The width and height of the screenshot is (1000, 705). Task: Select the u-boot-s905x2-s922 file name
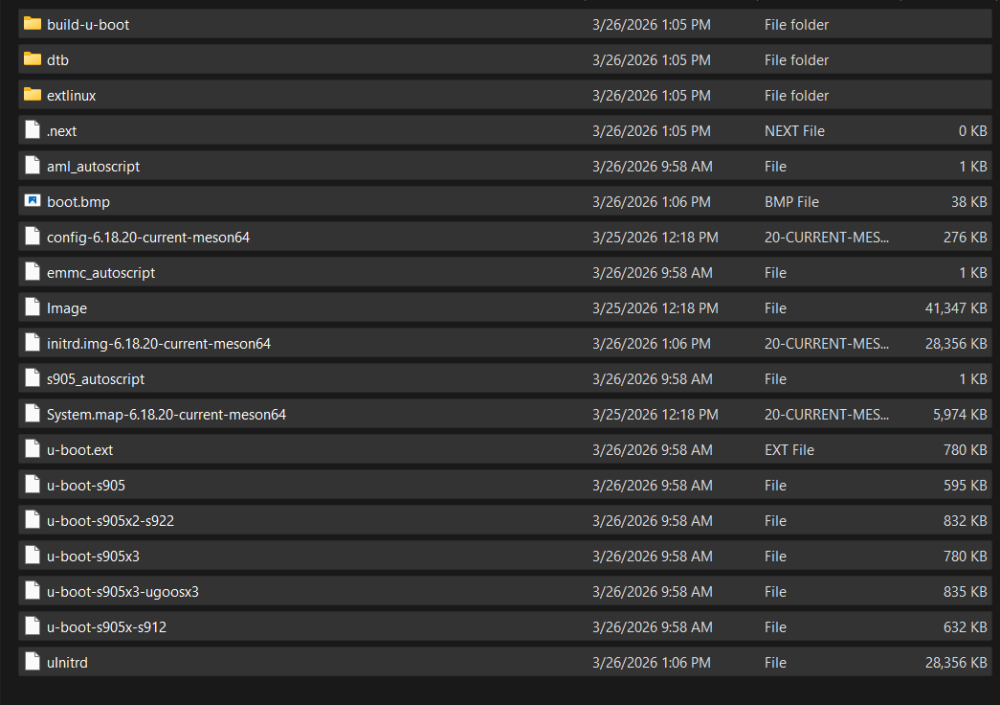tap(111, 521)
